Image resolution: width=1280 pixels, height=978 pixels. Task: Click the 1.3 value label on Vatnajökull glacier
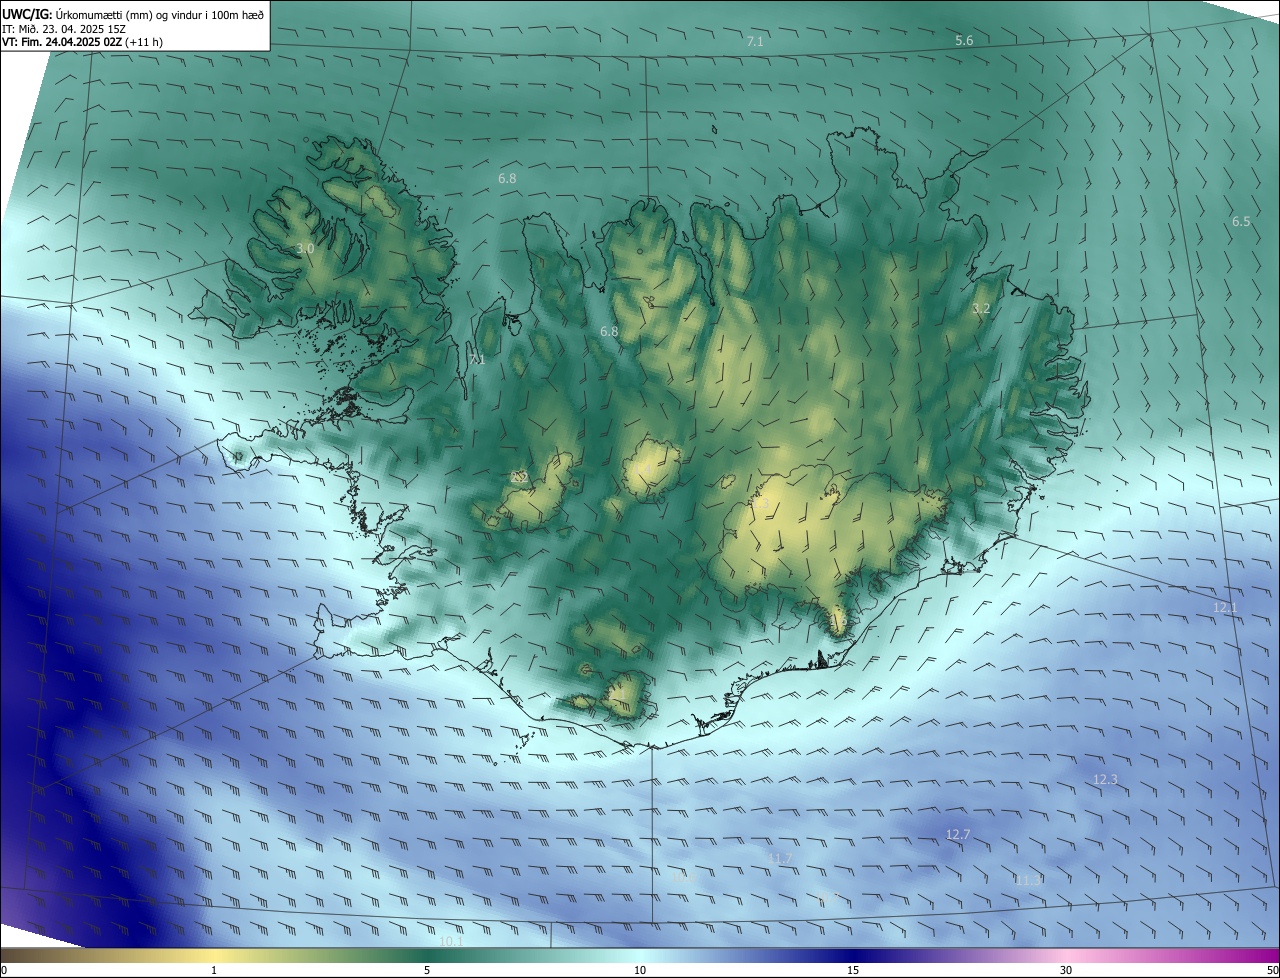(763, 504)
